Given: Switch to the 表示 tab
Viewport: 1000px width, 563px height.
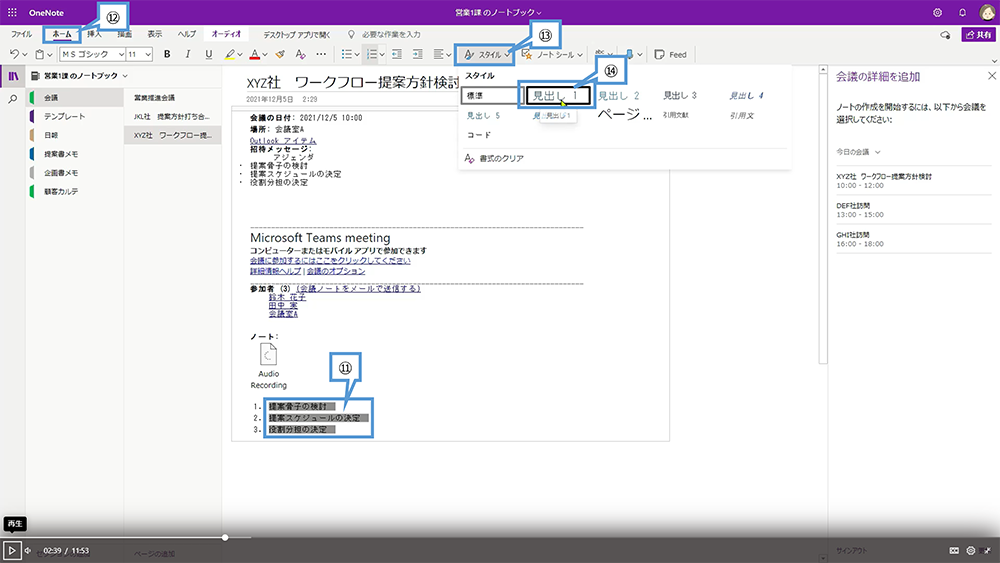Looking at the screenshot, I should point(155,34).
